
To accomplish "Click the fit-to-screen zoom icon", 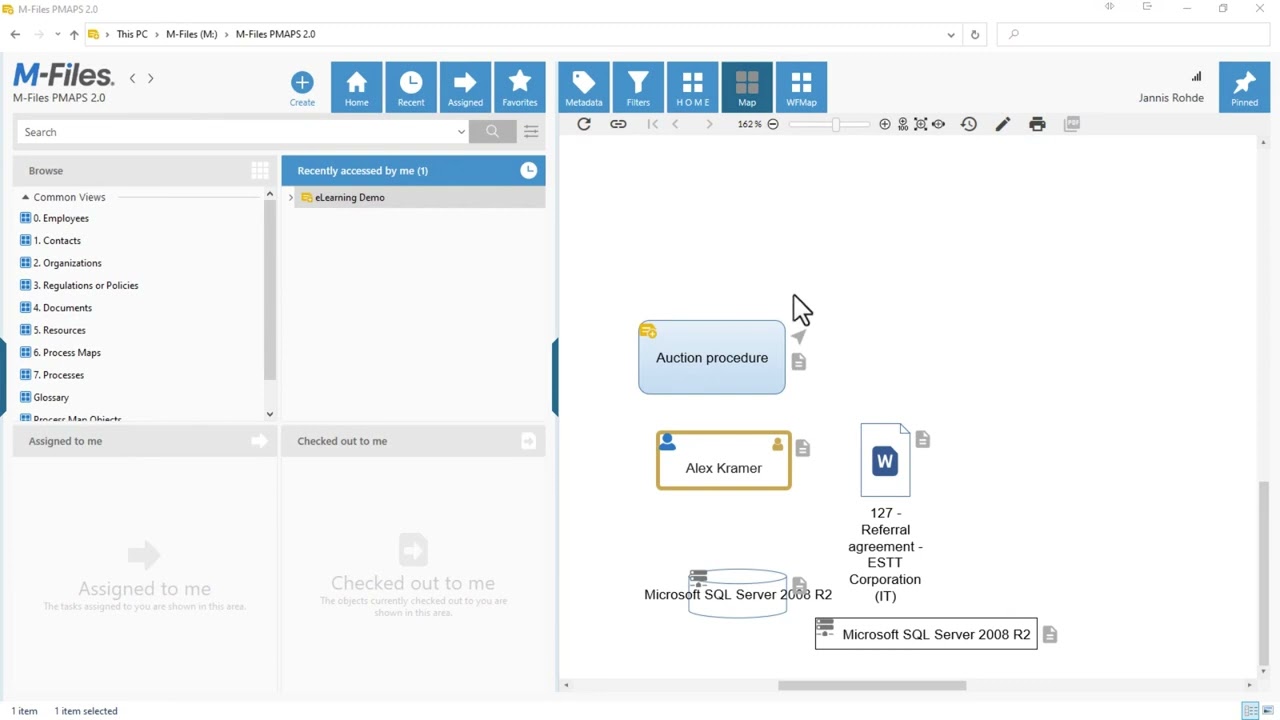I will [x=921, y=124].
